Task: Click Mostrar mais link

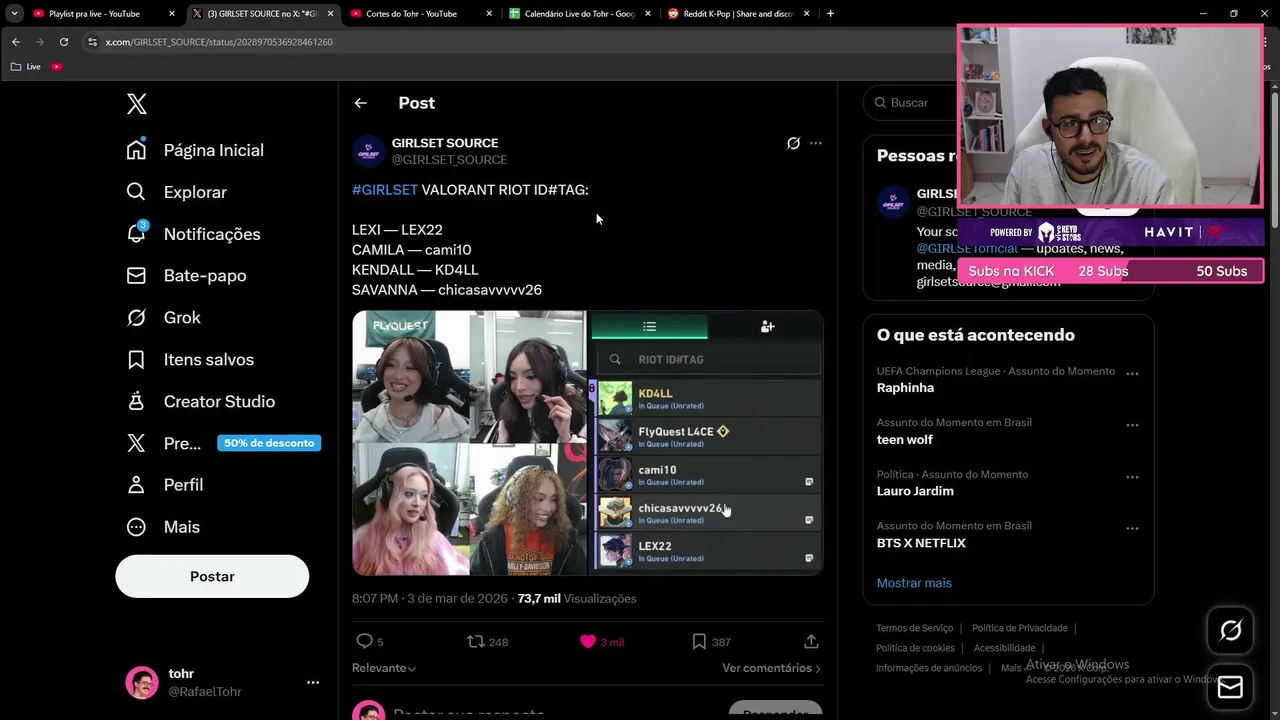Action: tap(914, 583)
